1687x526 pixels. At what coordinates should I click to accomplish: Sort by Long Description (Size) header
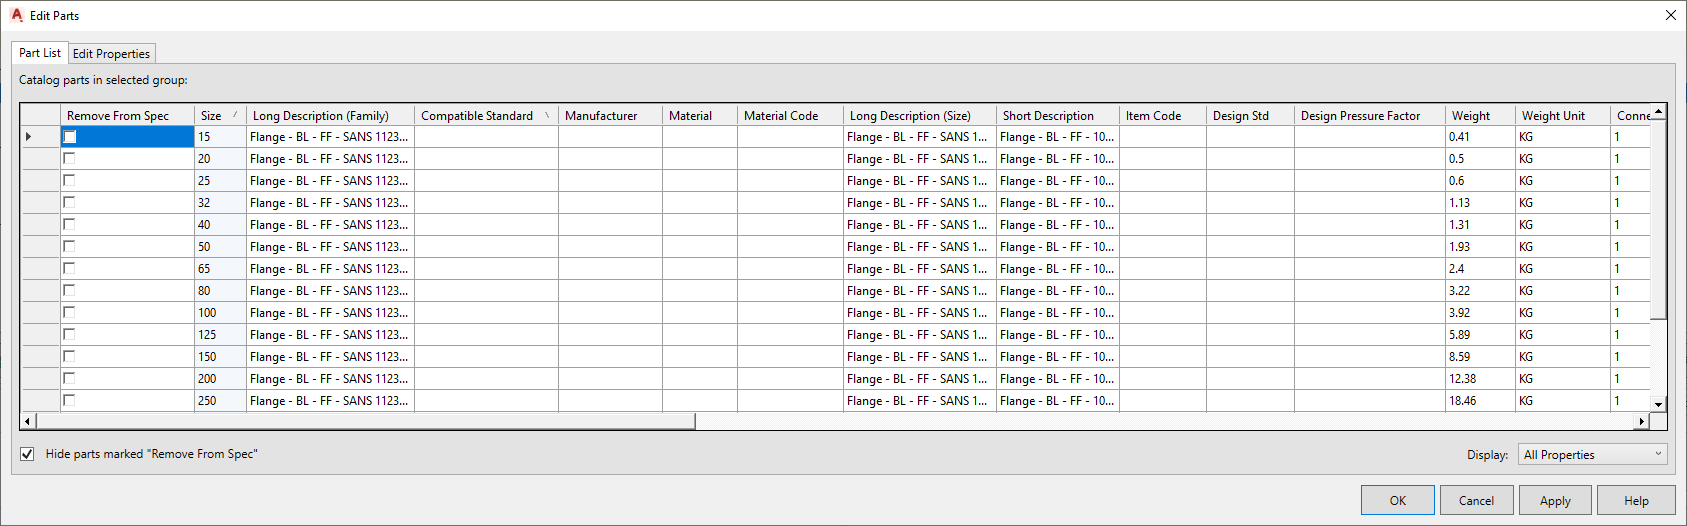pos(920,115)
